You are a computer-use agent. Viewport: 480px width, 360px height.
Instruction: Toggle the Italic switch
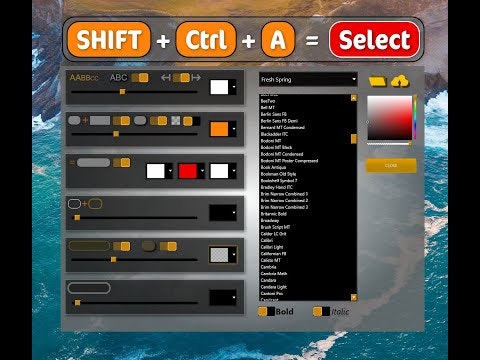click(x=321, y=312)
